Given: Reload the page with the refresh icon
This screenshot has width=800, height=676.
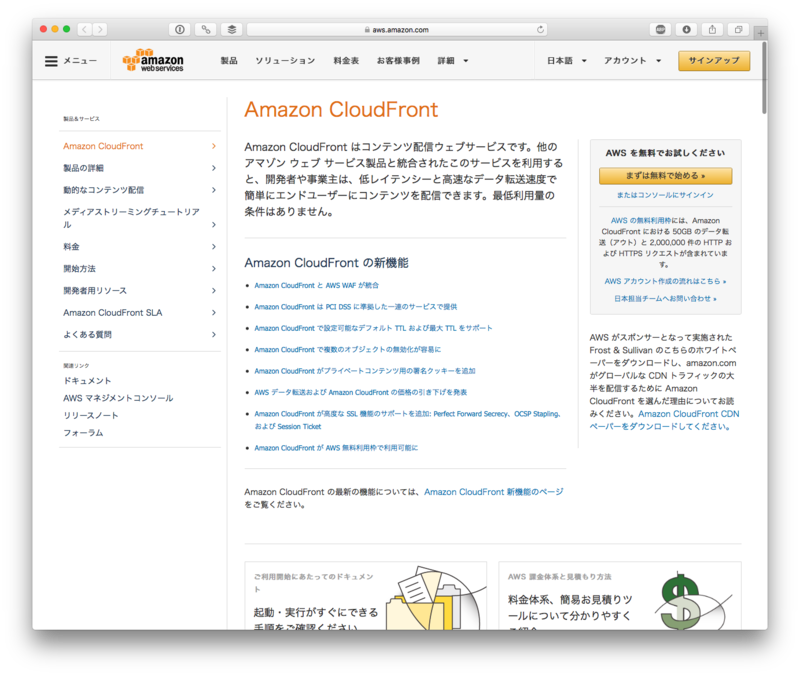Looking at the screenshot, I should coord(540,30).
